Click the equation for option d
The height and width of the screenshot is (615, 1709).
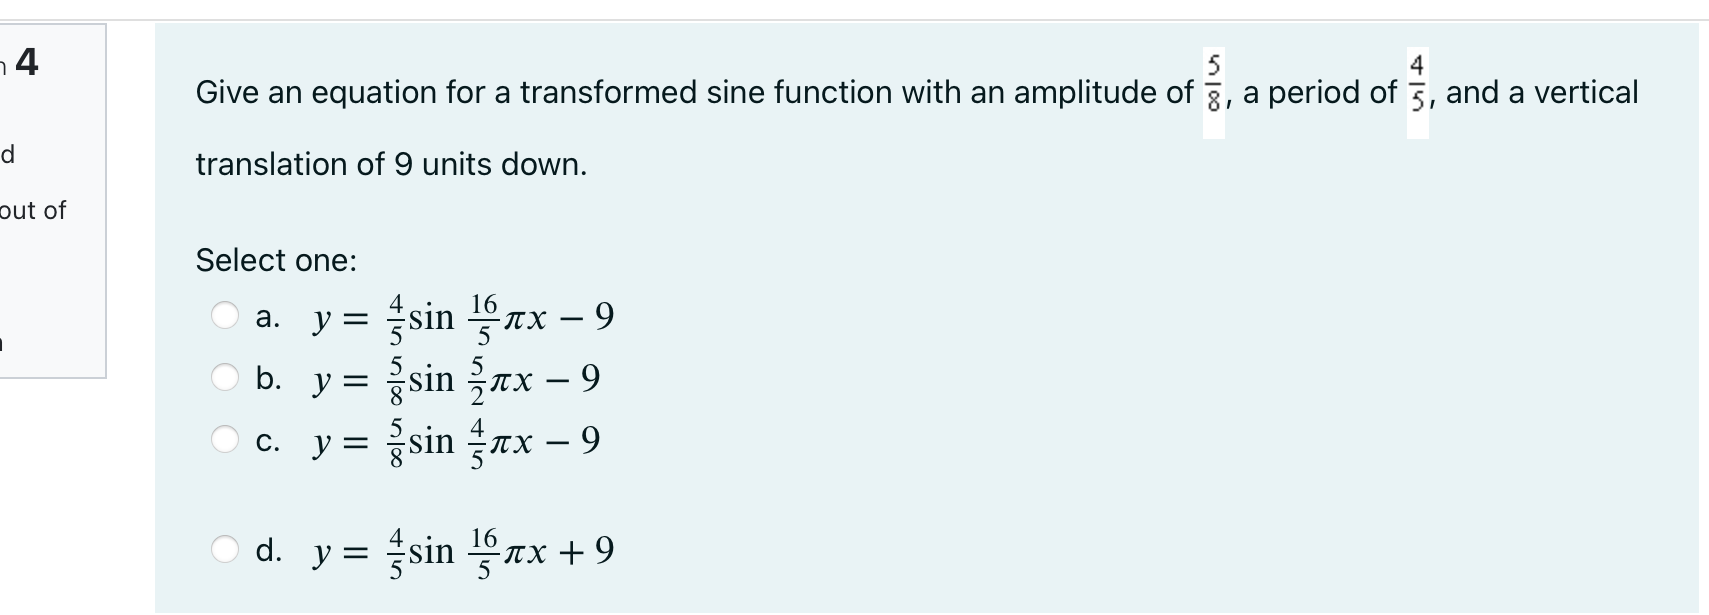coord(462,548)
